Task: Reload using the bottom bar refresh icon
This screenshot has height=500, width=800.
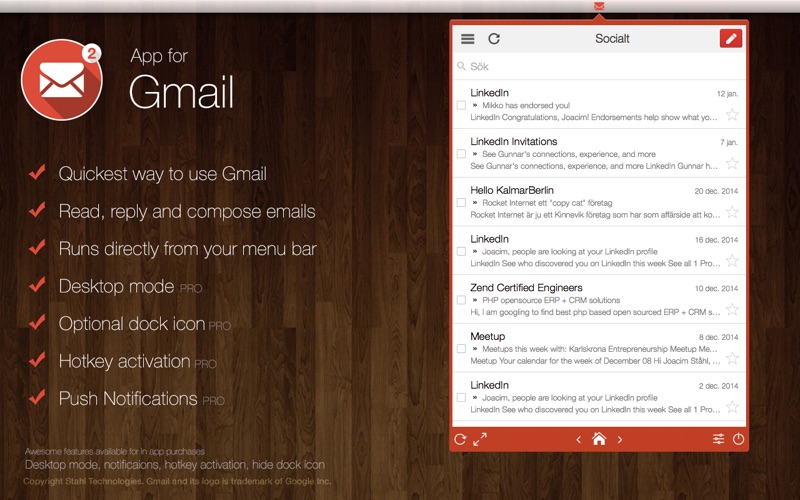Action: pos(460,439)
